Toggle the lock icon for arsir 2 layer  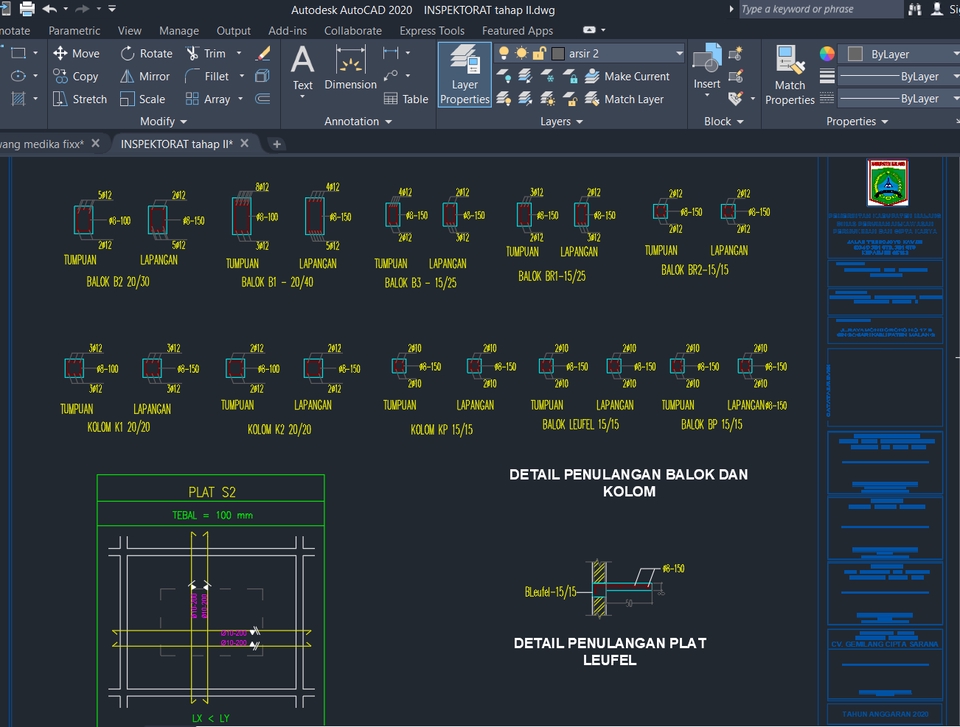pyautogui.click(x=539, y=53)
